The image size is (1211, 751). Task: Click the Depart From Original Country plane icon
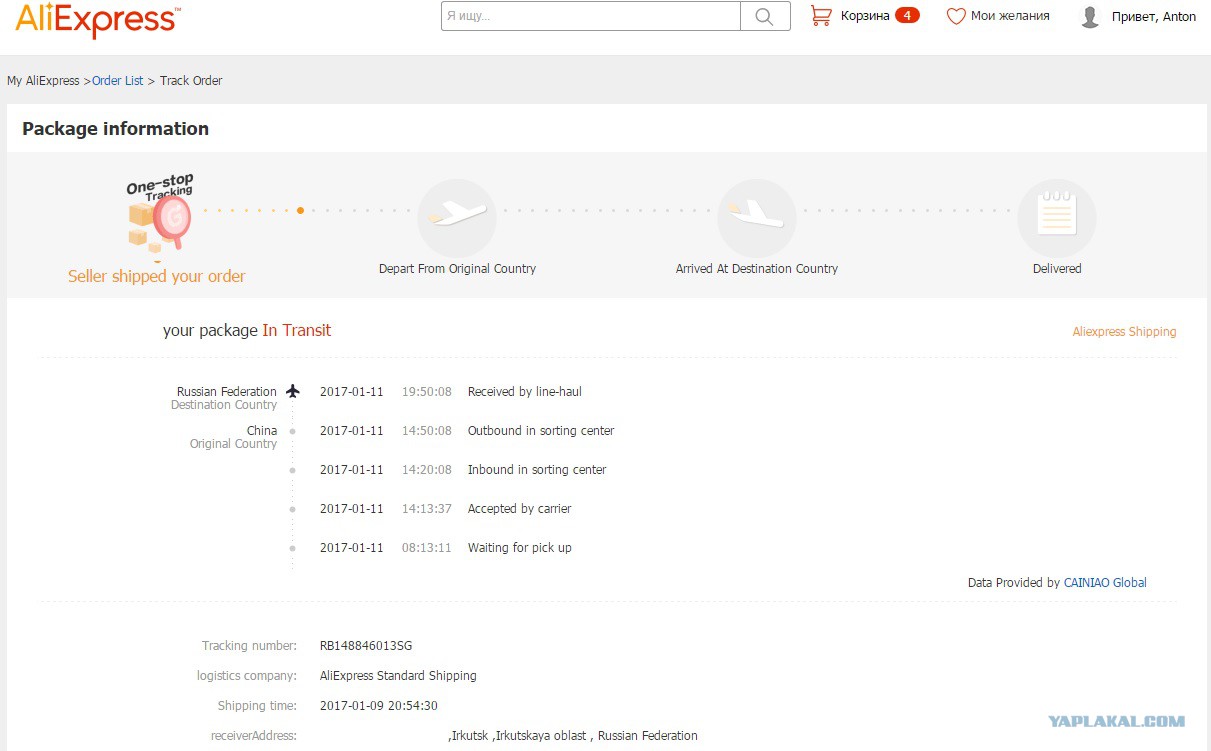point(456,217)
